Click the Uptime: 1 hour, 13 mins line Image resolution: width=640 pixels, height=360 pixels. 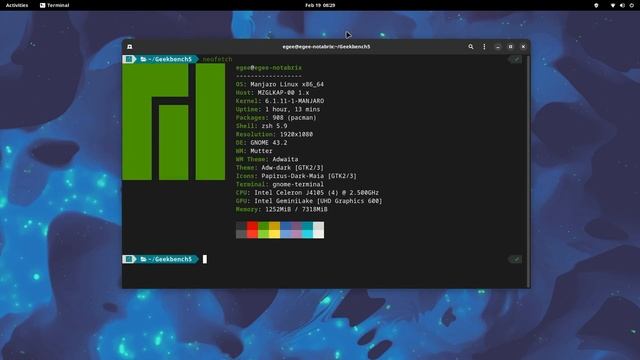click(278, 109)
